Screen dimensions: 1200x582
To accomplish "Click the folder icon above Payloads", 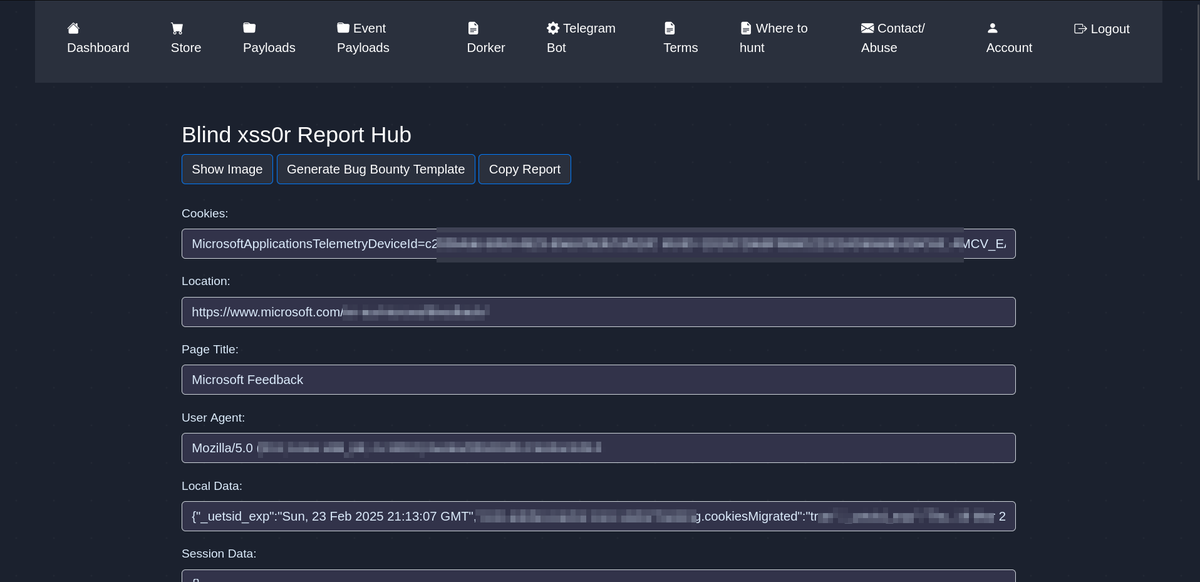I will pos(250,28).
